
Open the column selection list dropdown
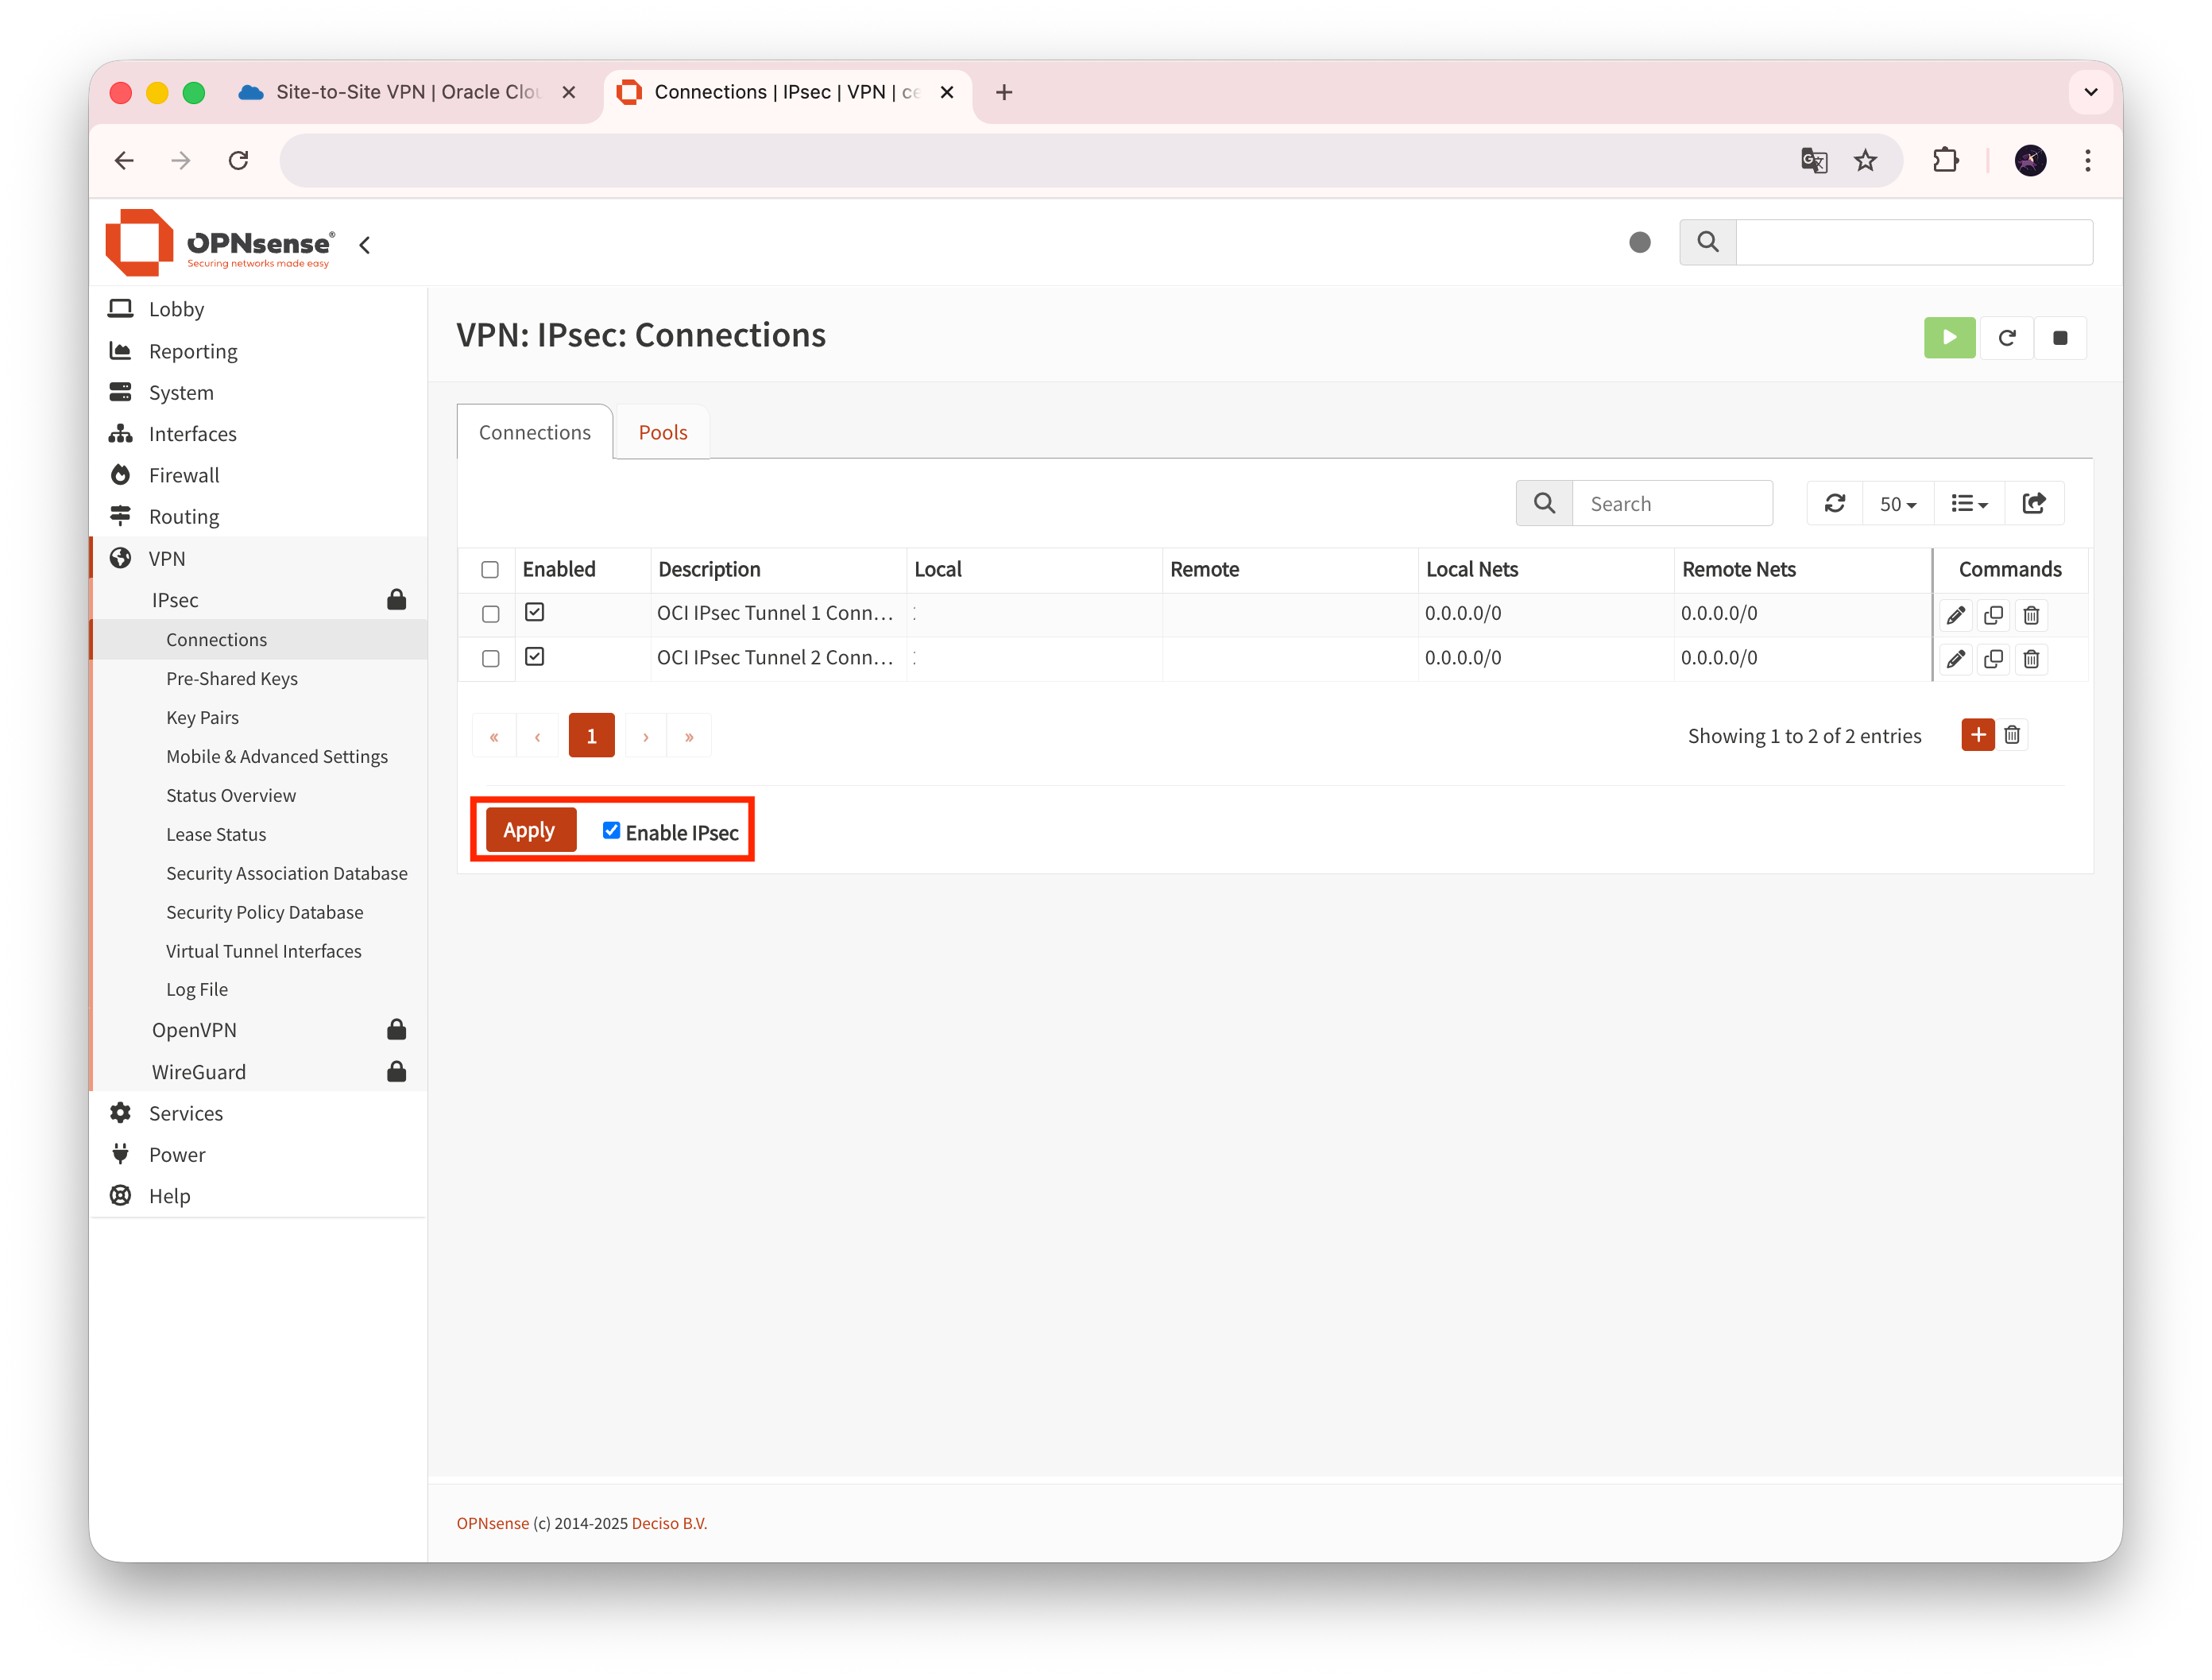click(x=1969, y=504)
